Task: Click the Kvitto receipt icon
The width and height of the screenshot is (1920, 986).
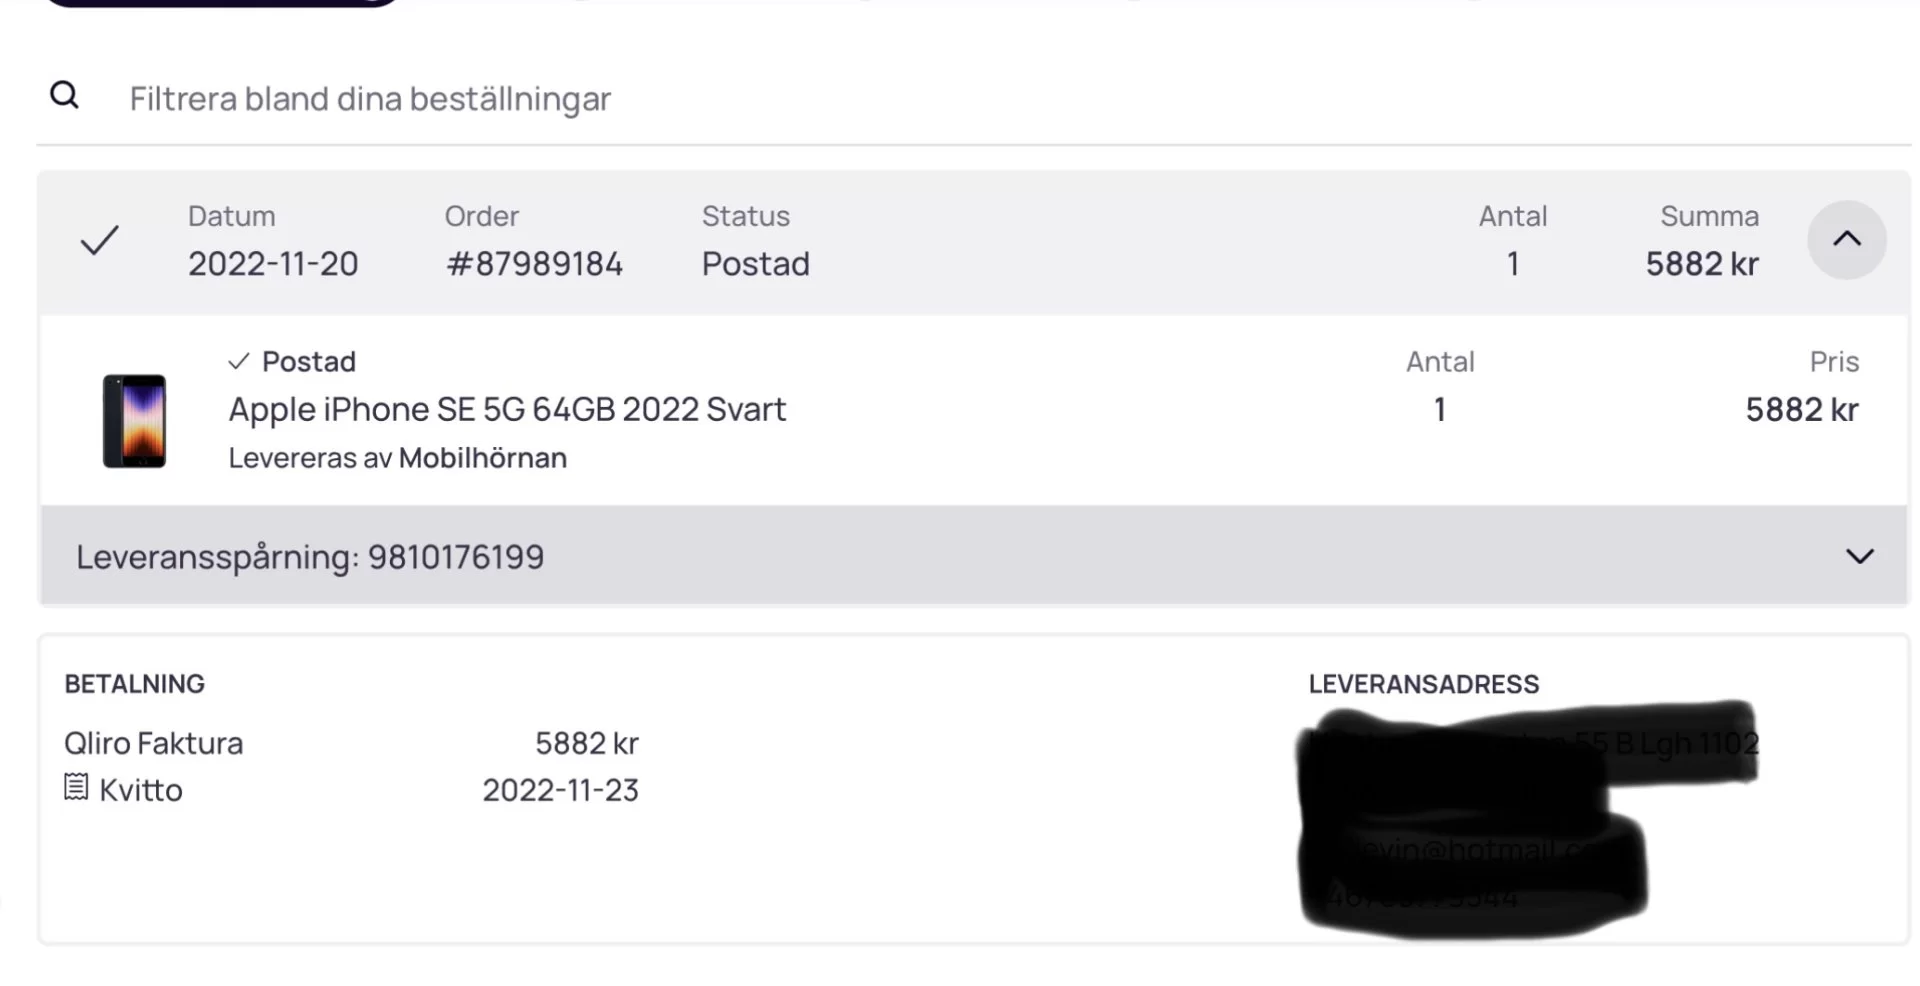Action: click(x=76, y=788)
